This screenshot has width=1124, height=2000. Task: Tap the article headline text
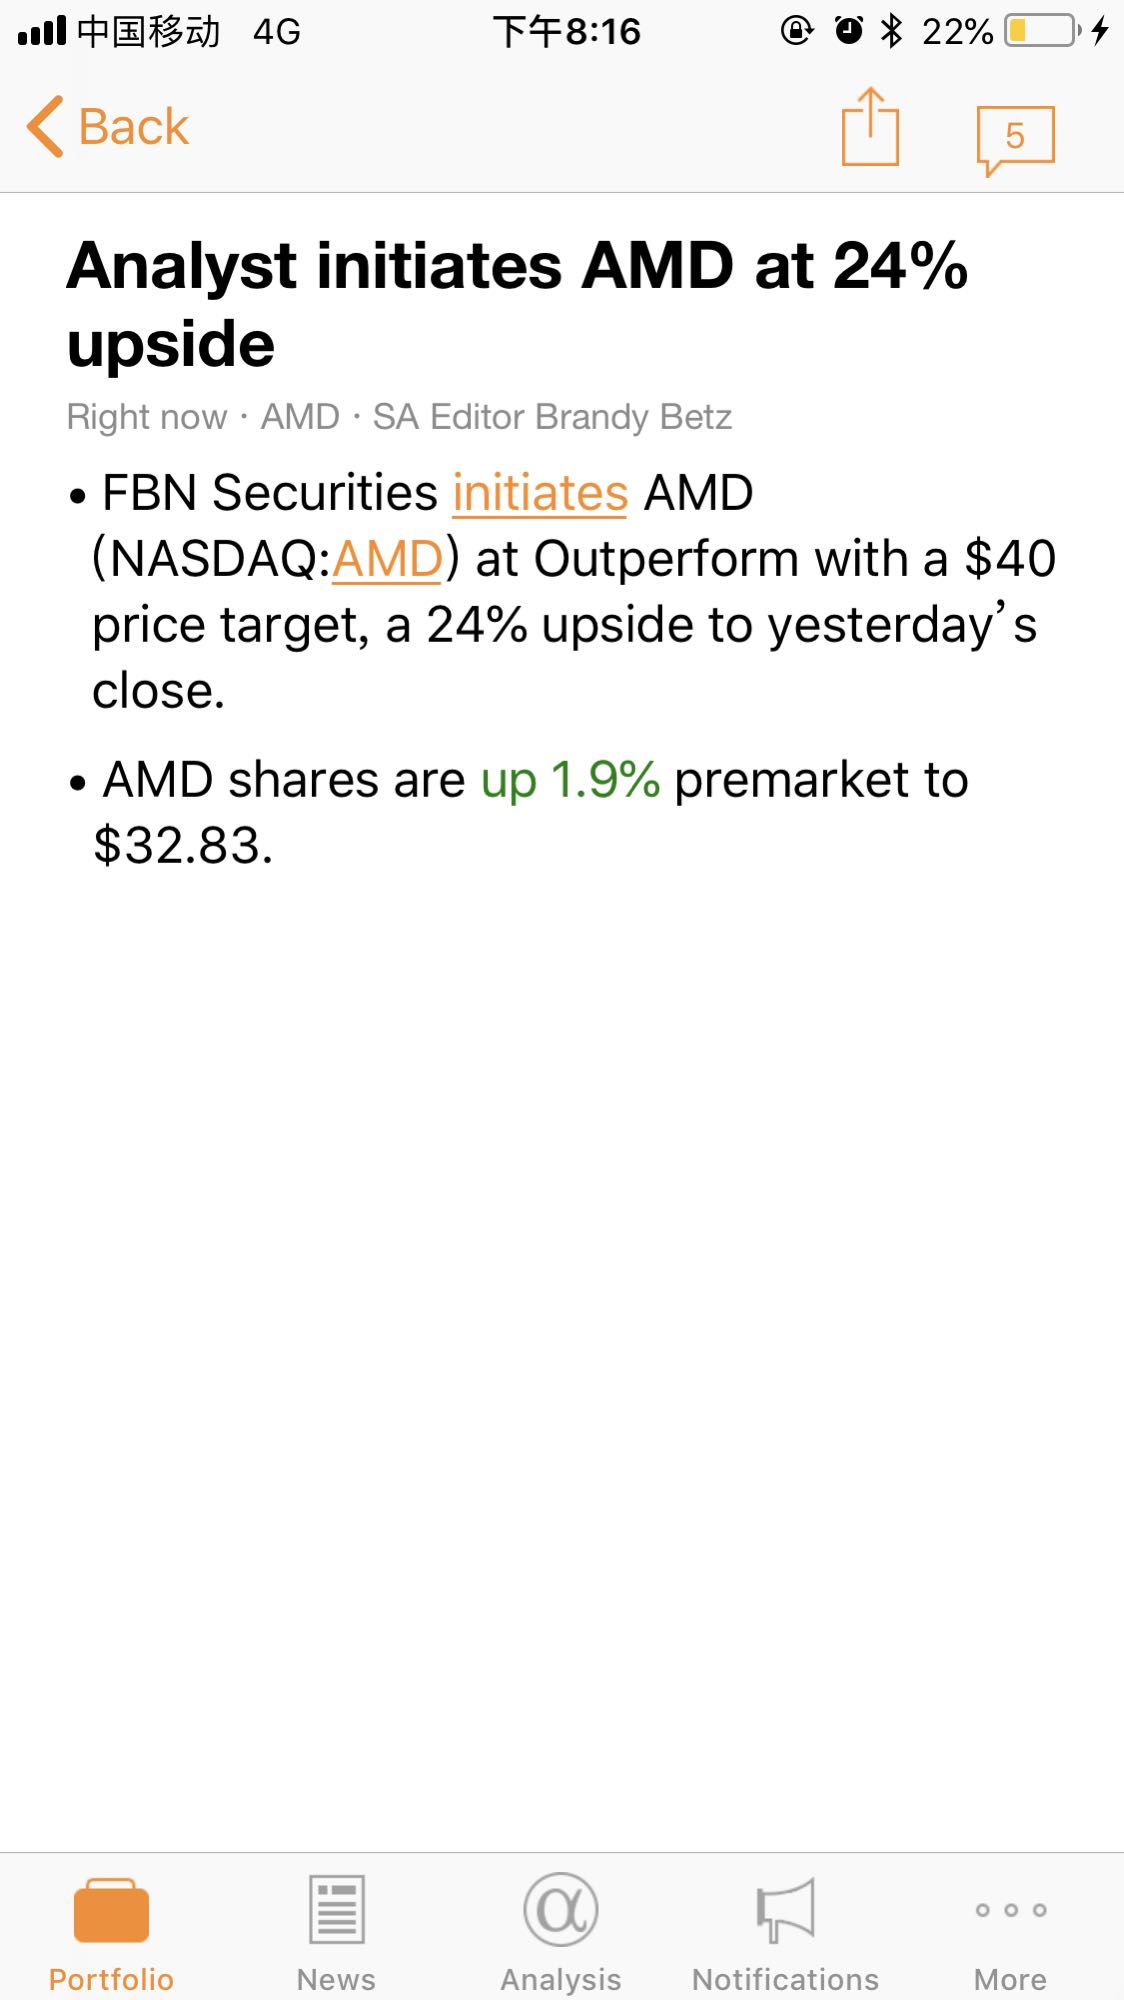(517, 305)
